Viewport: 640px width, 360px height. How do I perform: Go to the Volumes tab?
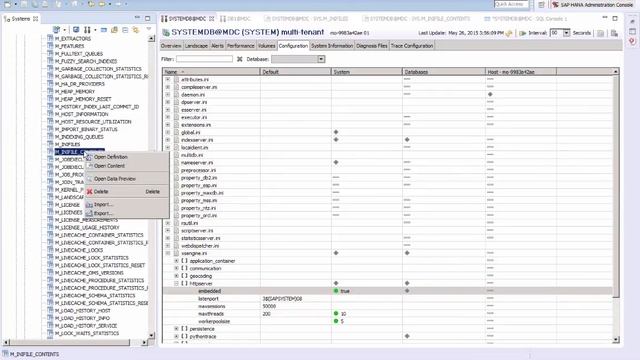(x=267, y=46)
